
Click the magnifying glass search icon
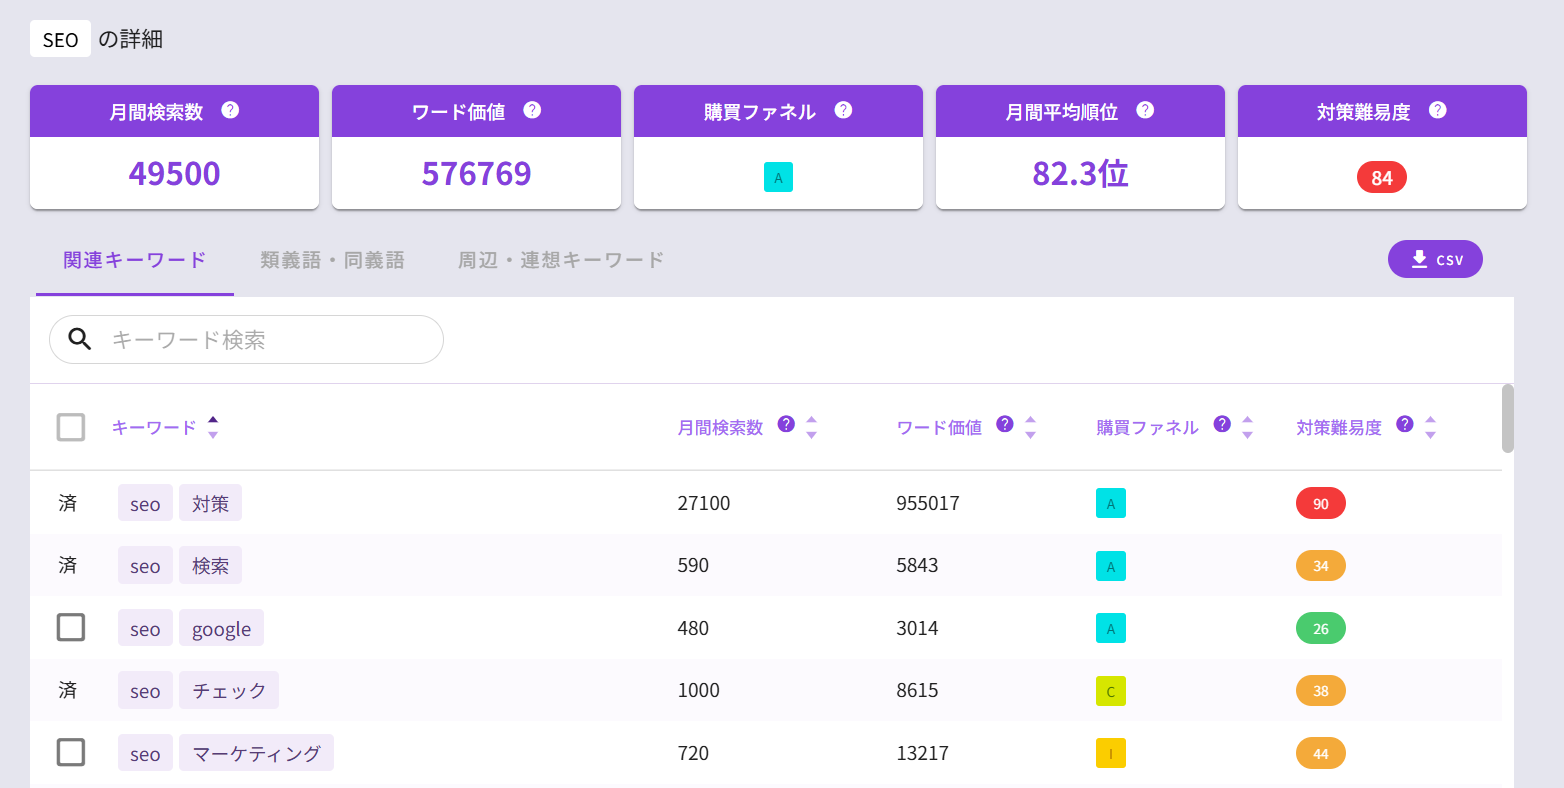tap(80, 339)
